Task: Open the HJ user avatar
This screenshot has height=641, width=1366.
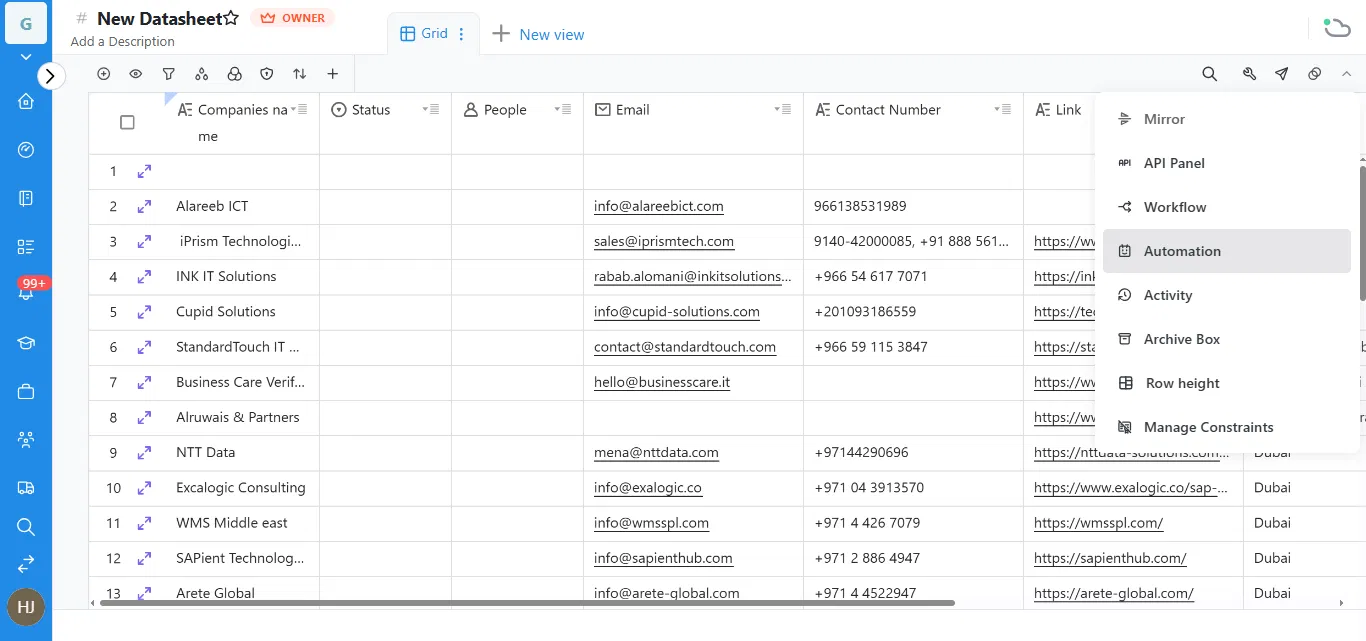Action: click(26, 607)
